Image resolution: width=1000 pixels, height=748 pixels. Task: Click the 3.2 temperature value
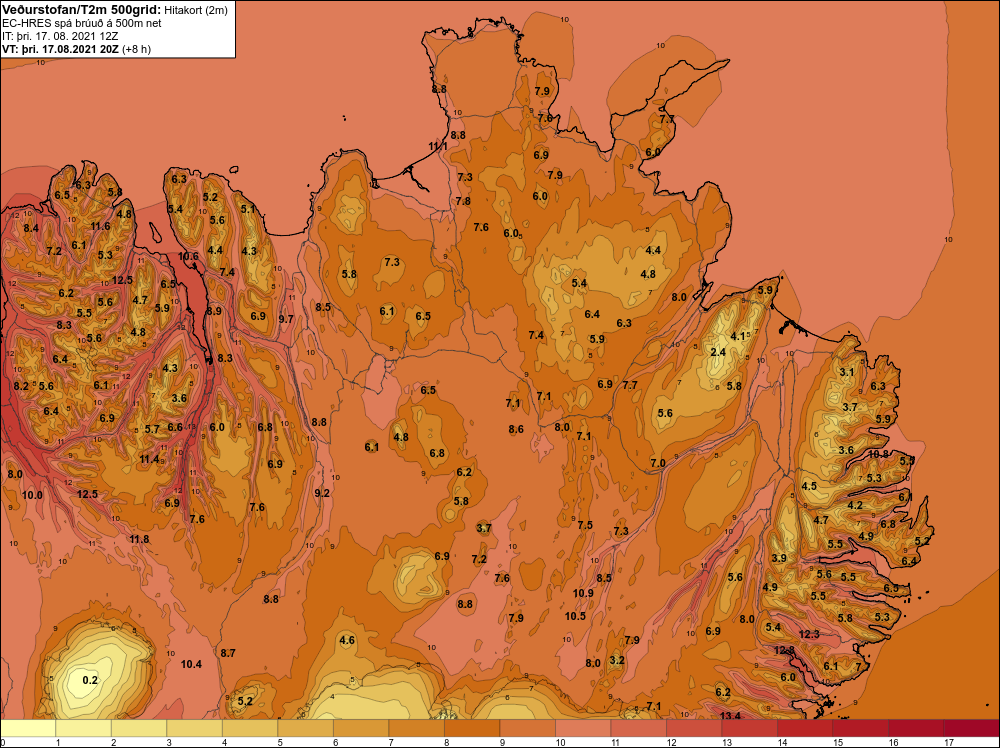click(x=617, y=660)
